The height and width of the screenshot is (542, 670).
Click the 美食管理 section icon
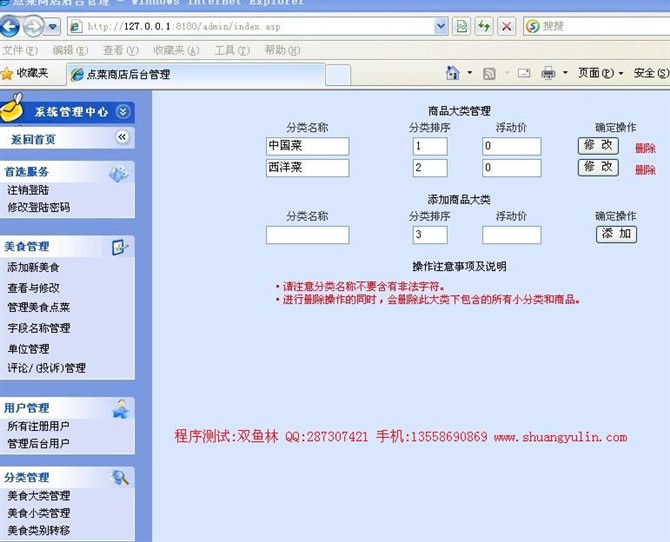[x=119, y=247]
